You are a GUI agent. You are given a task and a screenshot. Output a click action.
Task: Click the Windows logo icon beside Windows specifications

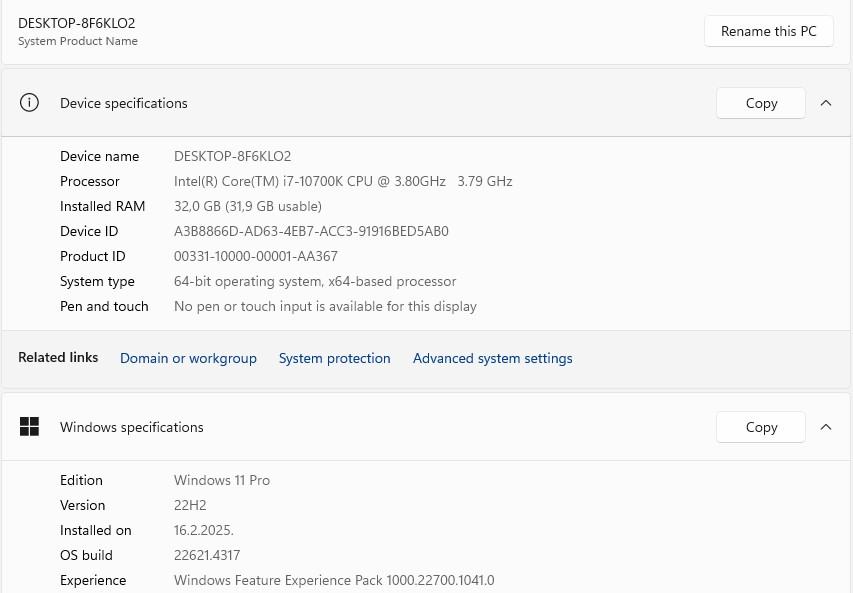[30, 427]
